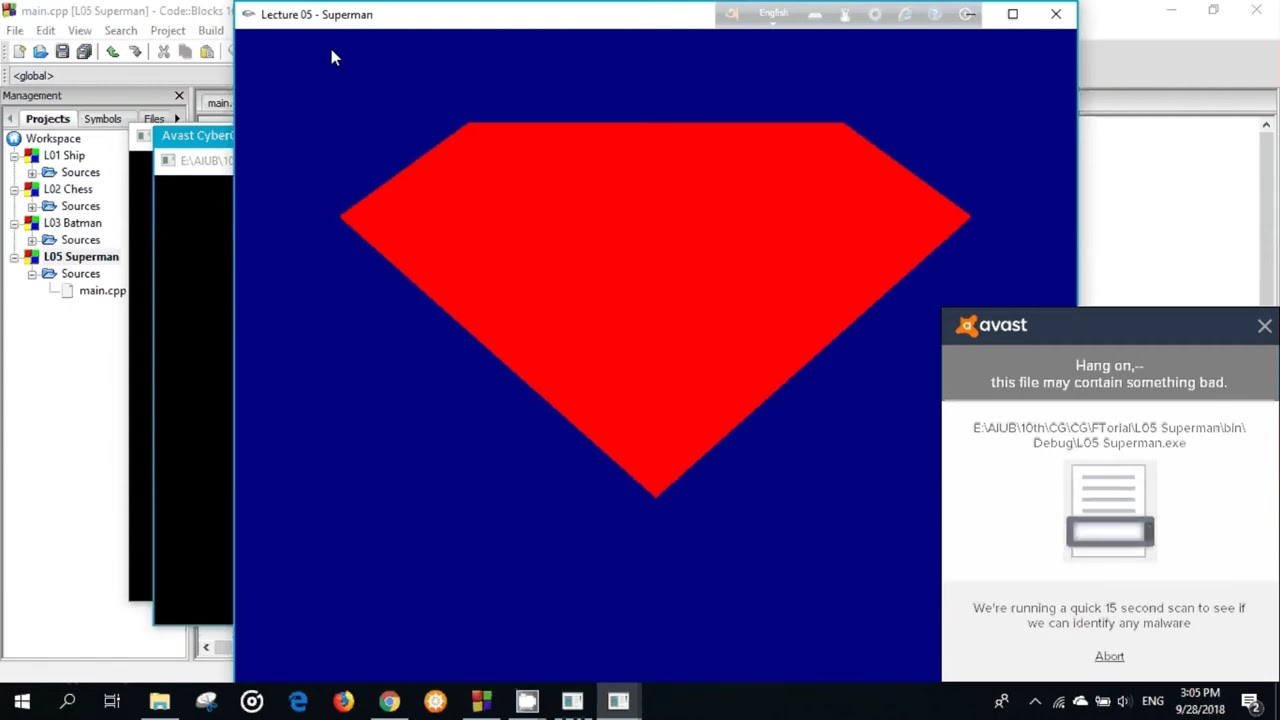The image size is (1280, 720).
Task: Click the Code::Blocks taskbar icon
Action: click(481, 701)
